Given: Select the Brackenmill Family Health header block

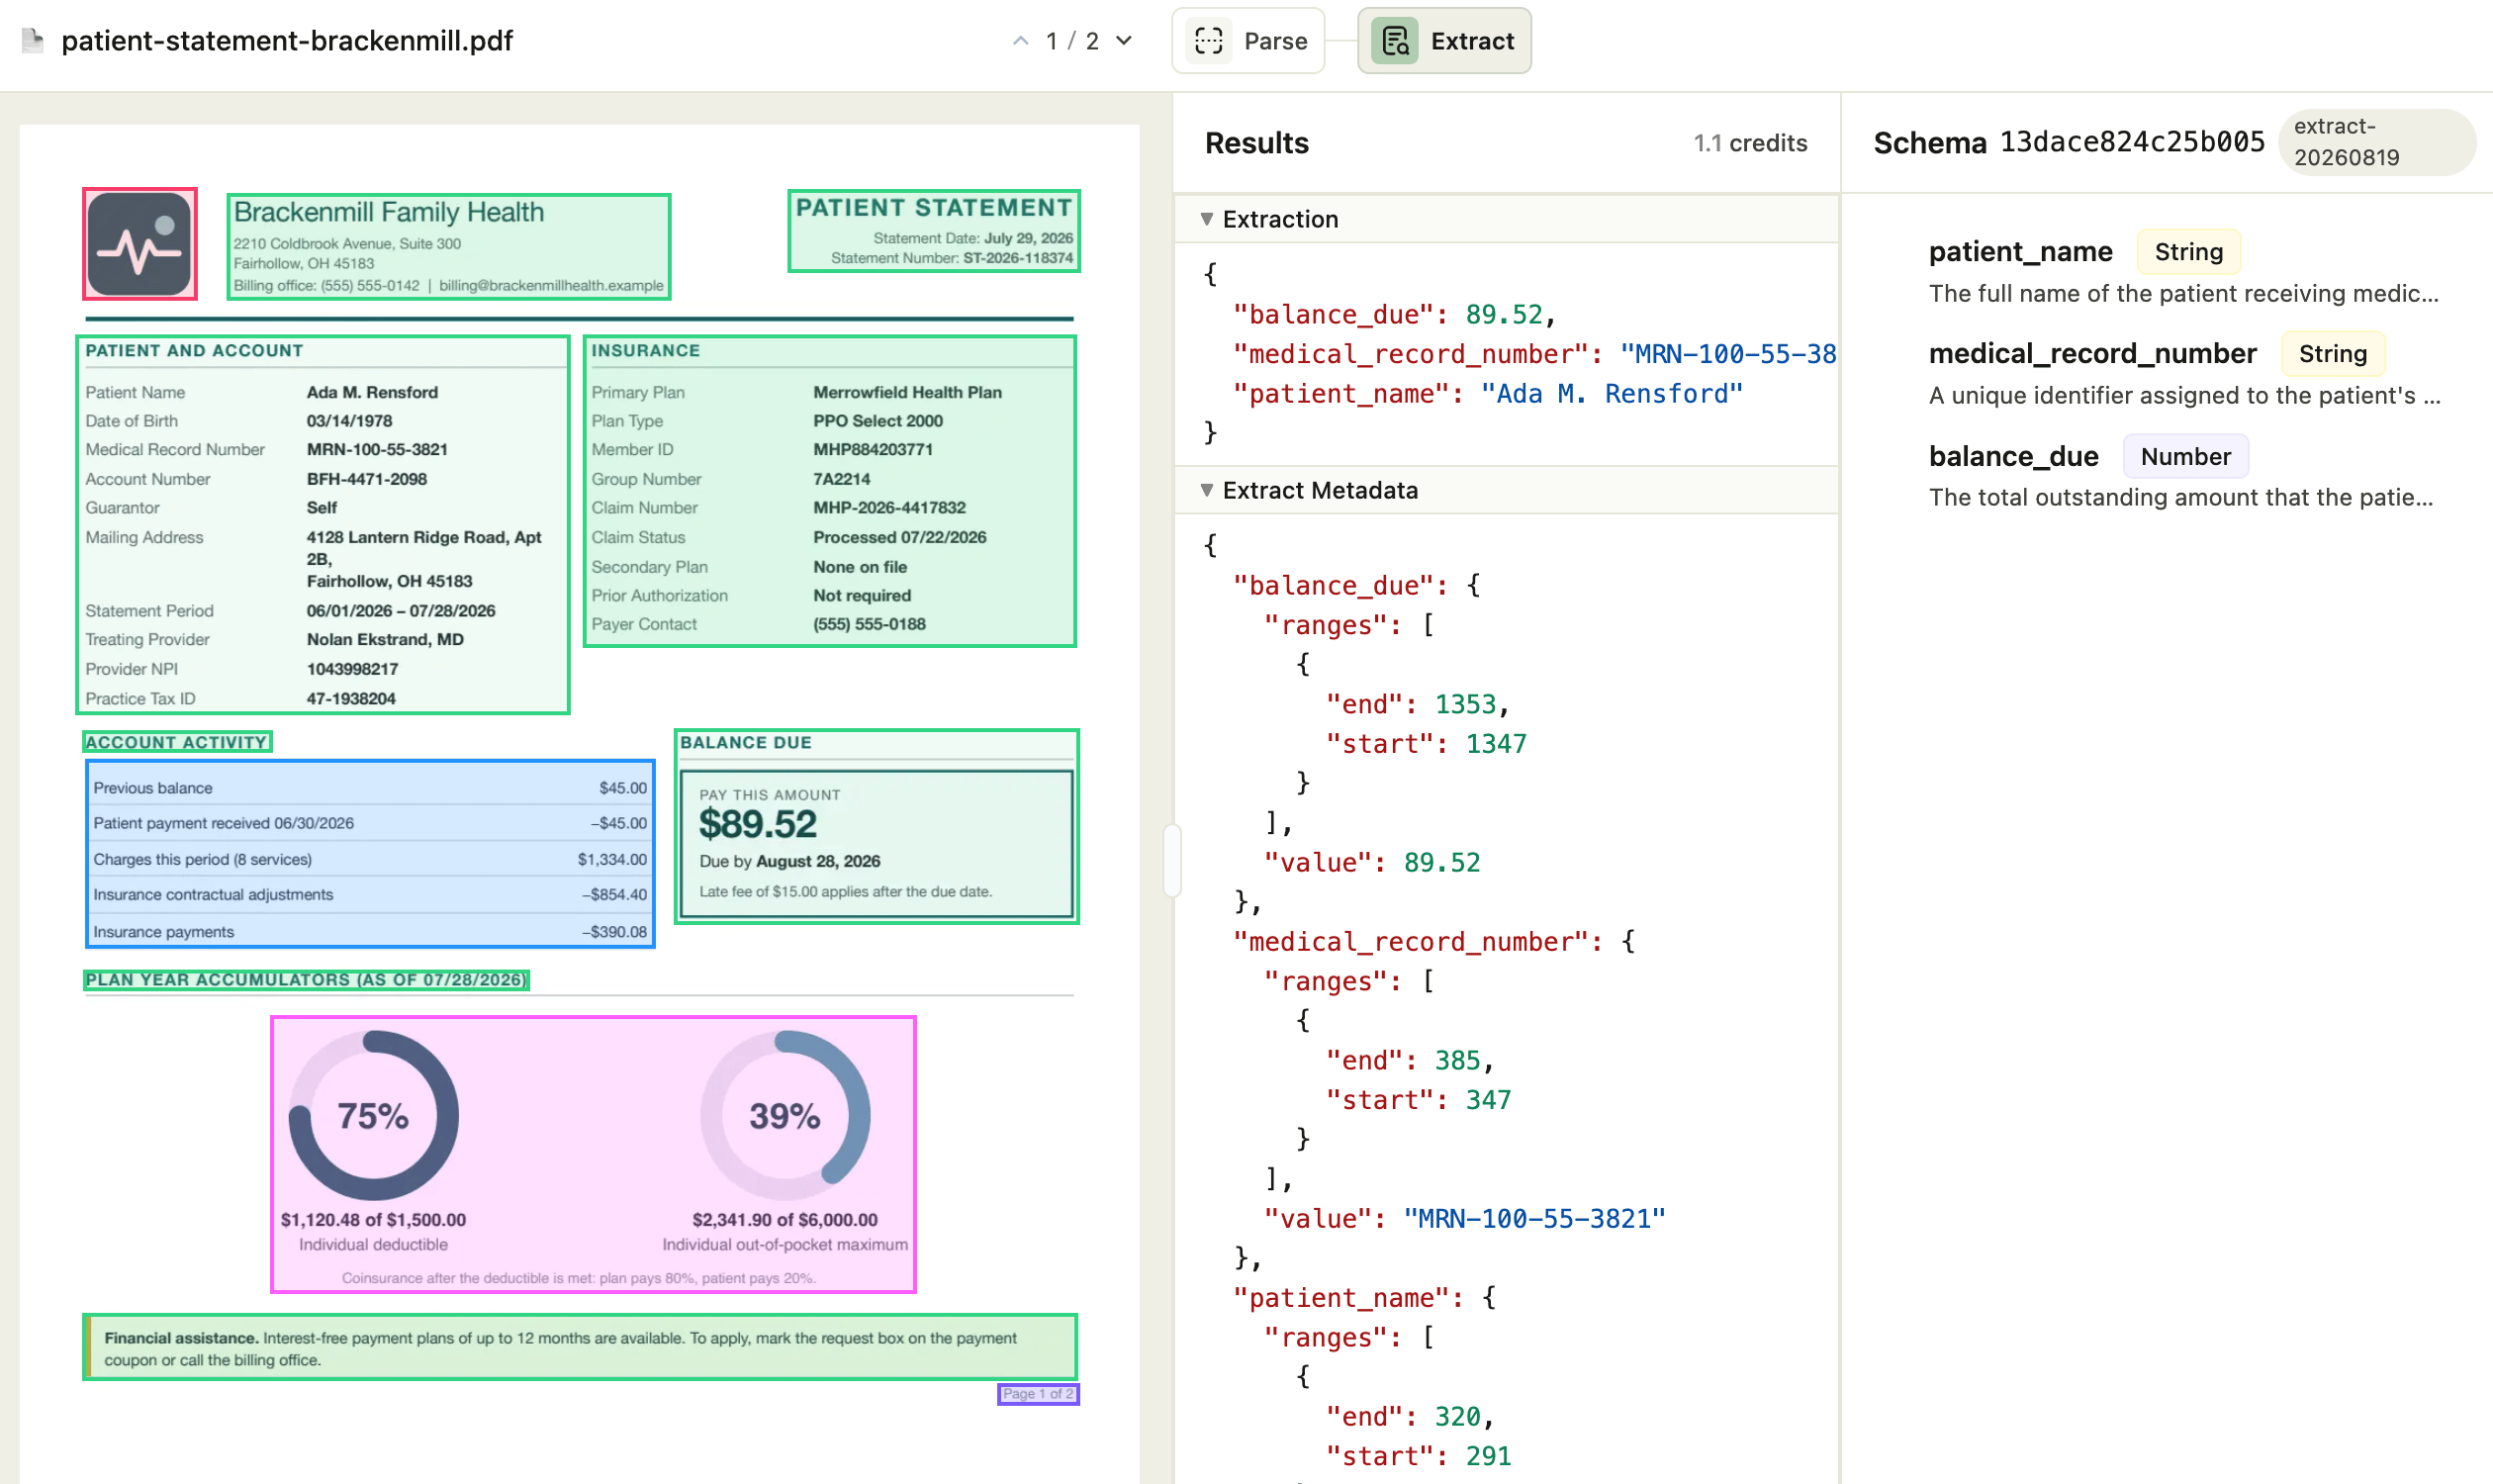Looking at the screenshot, I should (x=448, y=246).
